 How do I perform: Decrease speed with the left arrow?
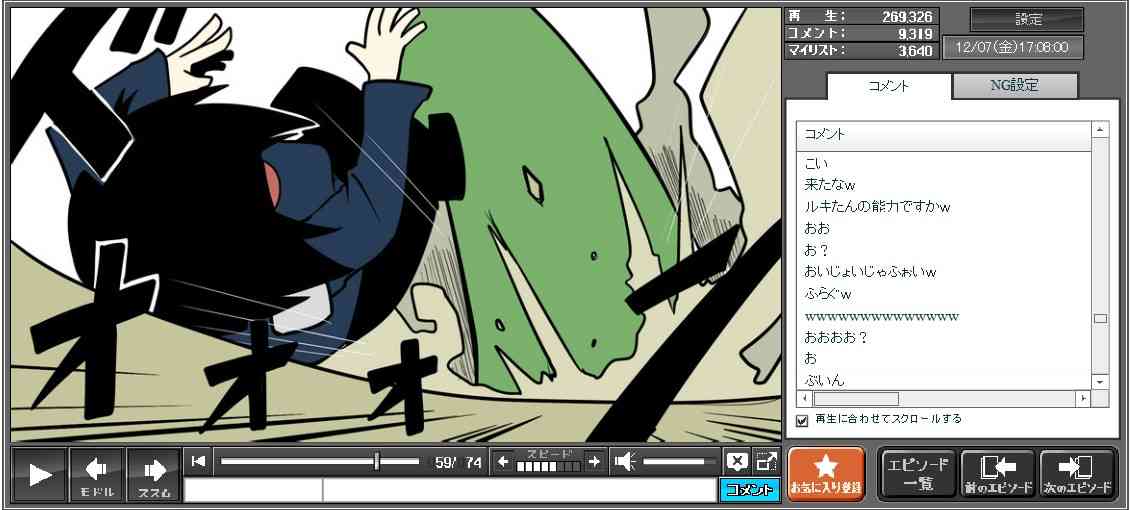tap(503, 461)
